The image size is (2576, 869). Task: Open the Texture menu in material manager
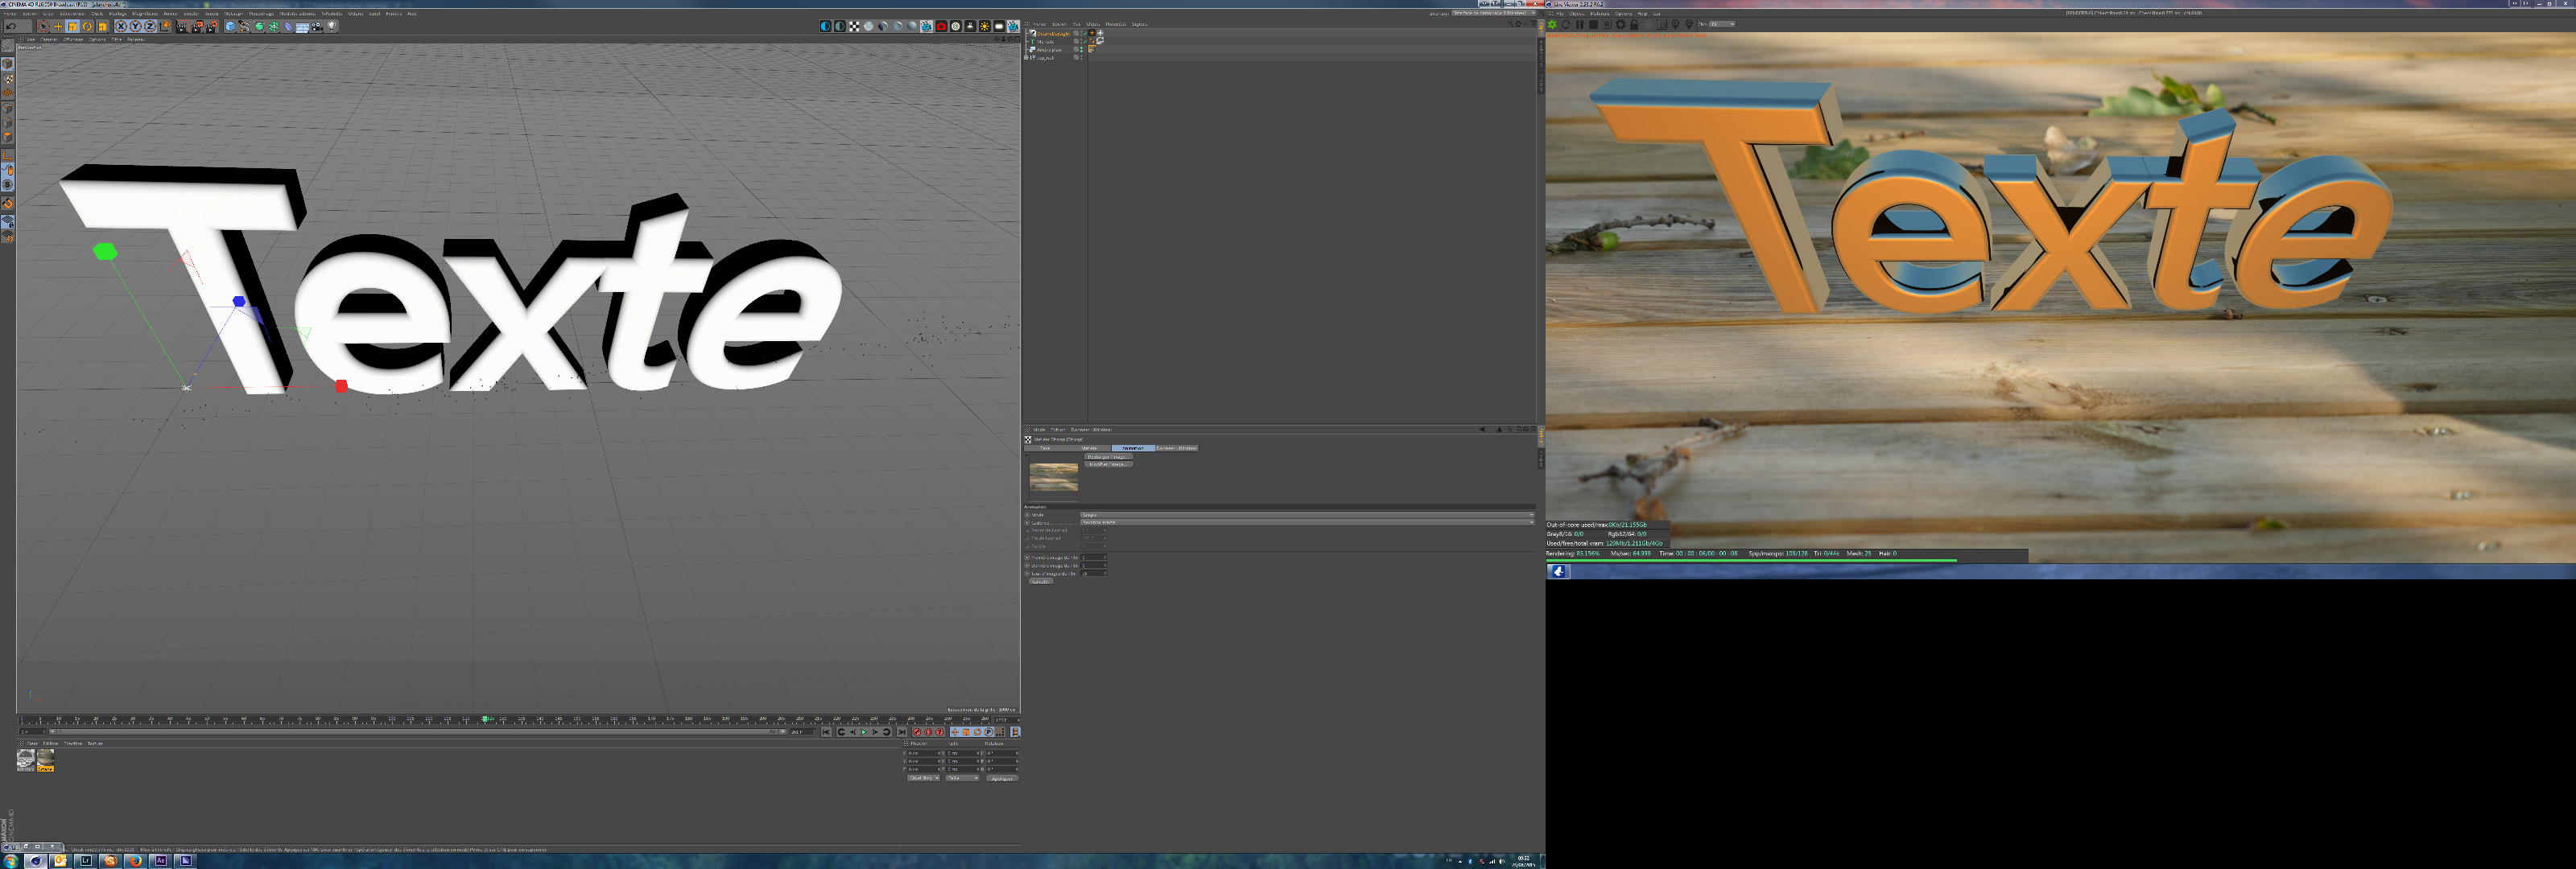pos(95,743)
